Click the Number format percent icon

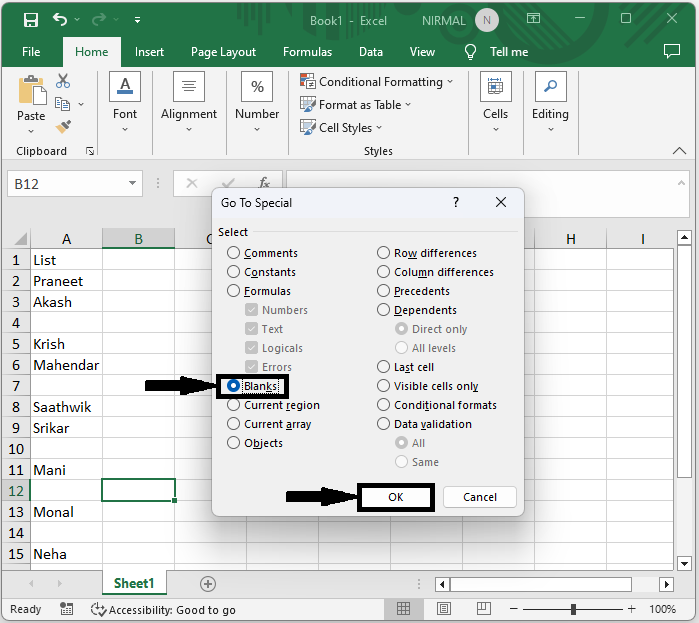257,87
